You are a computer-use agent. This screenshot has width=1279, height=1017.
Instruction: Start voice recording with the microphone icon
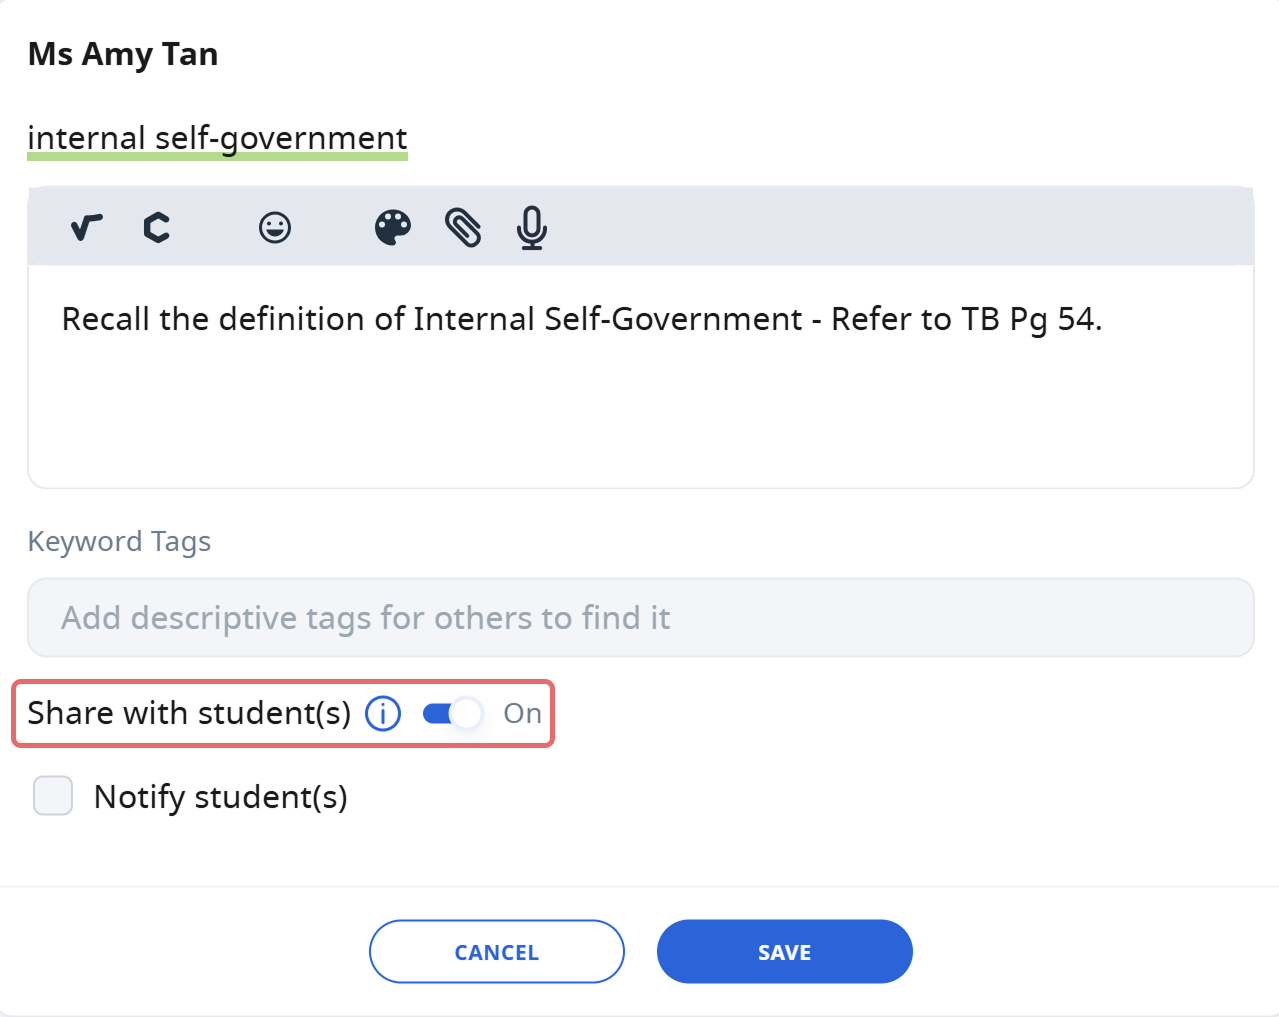(x=532, y=227)
